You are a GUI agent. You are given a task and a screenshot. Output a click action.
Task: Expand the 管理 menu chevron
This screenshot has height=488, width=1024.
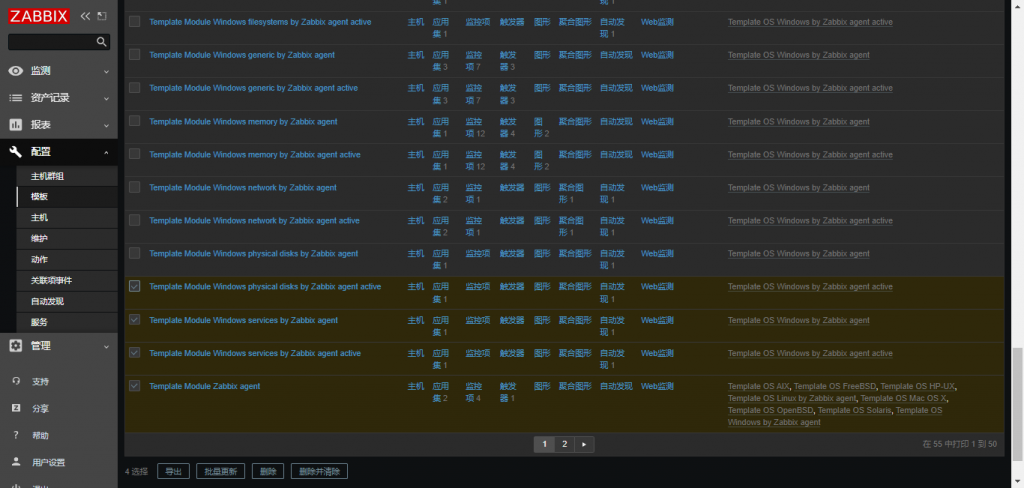pyautogui.click(x=106, y=346)
